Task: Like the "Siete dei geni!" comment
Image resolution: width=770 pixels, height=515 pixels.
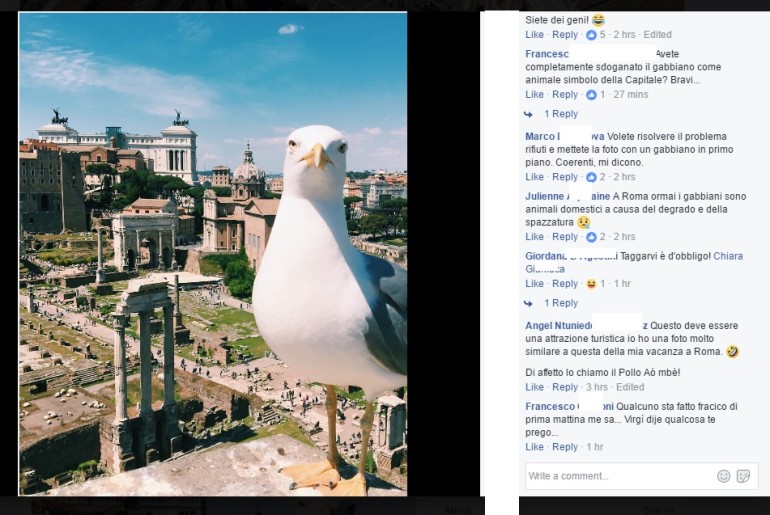Action: [535, 35]
